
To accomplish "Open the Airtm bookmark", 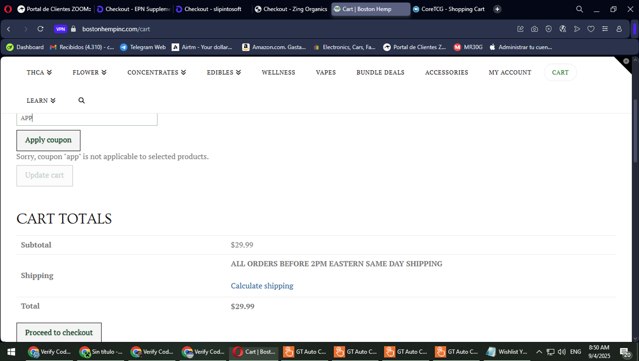I will (202, 47).
